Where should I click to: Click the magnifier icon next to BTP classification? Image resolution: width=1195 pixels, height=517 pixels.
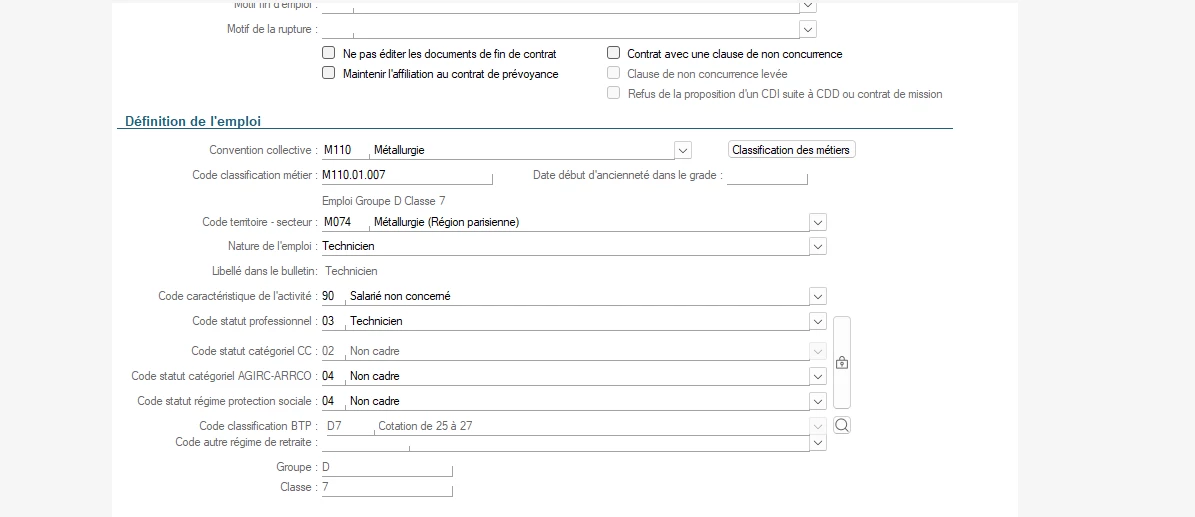click(842, 426)
